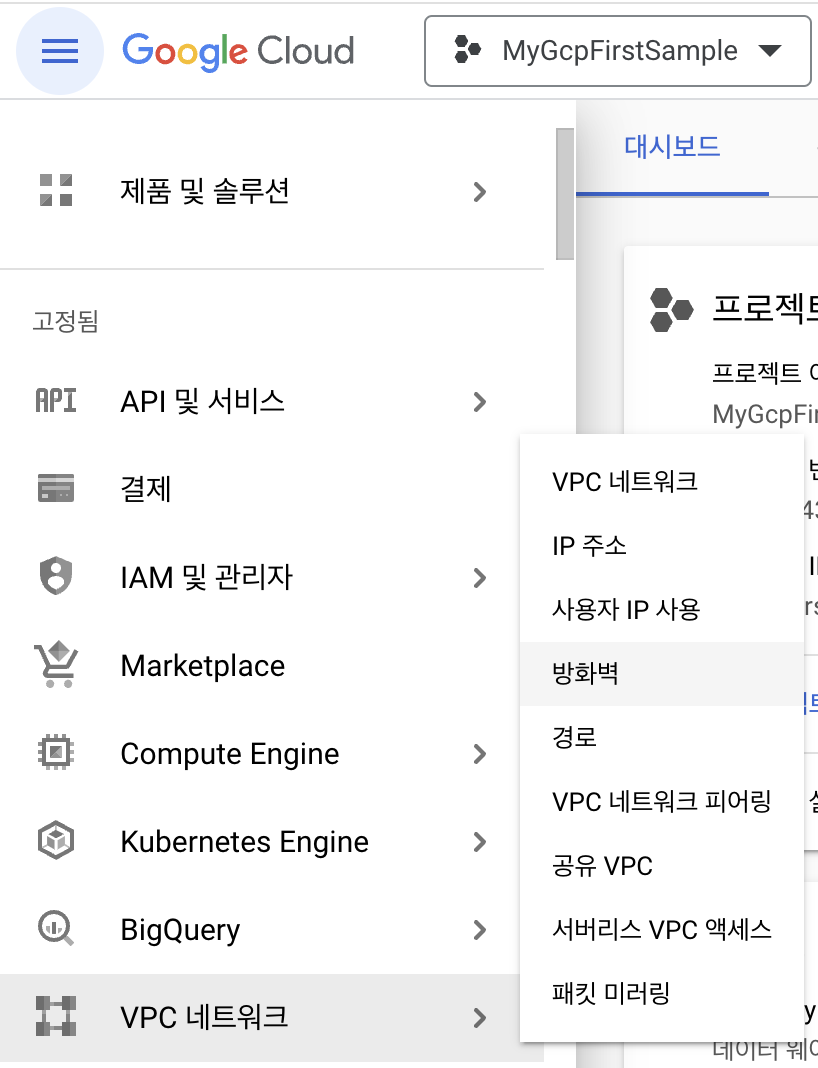The image size is (818, 1068).
Task: Click the Compute Engine chip icon
Action: 56,752
